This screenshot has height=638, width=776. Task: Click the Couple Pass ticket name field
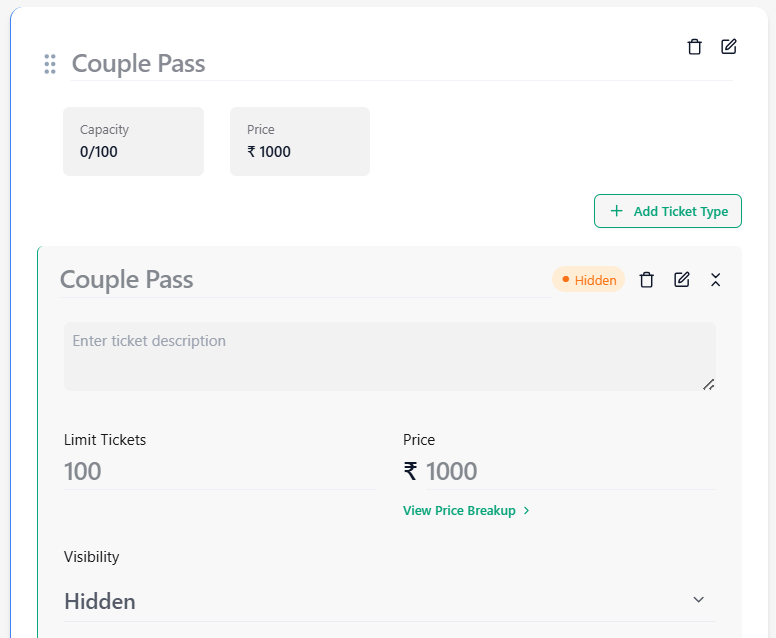point(305,280)
